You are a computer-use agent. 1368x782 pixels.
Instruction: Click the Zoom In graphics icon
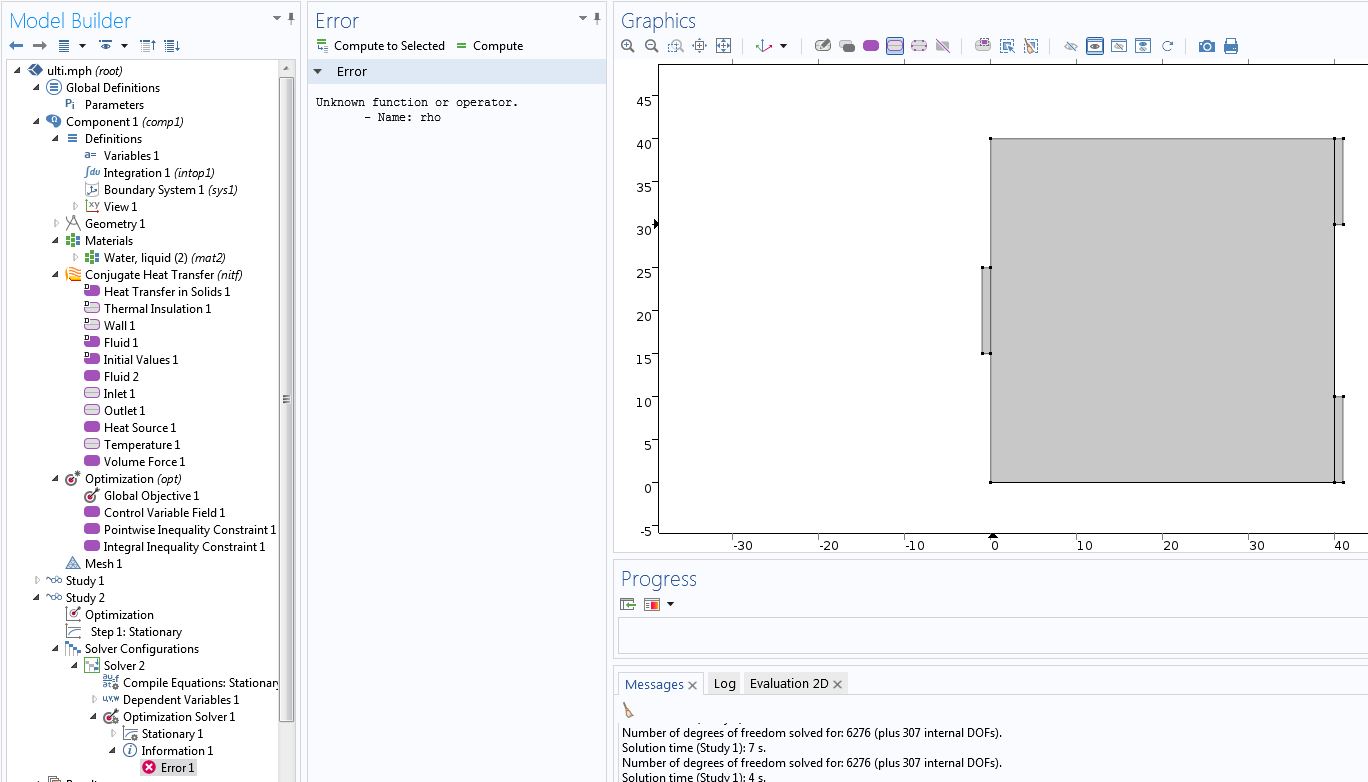[628, 46]
